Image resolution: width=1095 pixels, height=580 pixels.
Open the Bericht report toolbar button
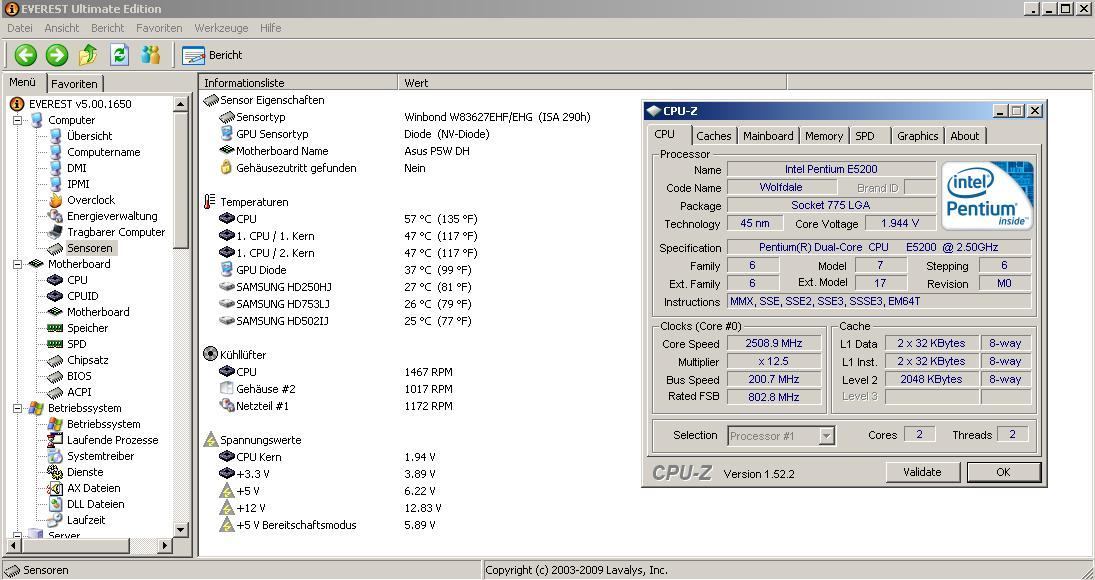(212, 55)
